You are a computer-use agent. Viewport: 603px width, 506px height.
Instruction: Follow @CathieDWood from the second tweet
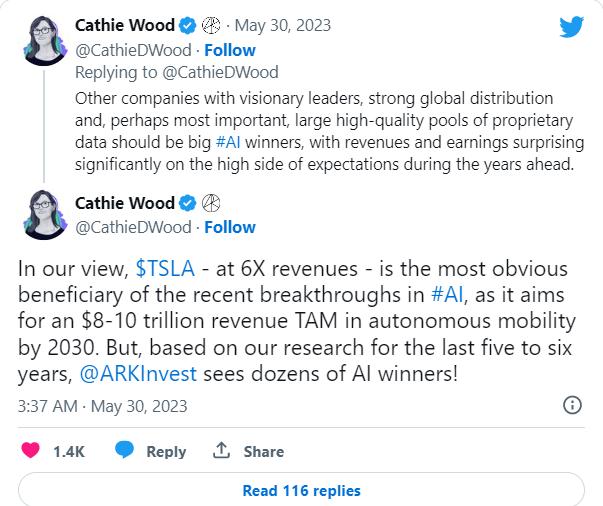(x=229, y=227)
